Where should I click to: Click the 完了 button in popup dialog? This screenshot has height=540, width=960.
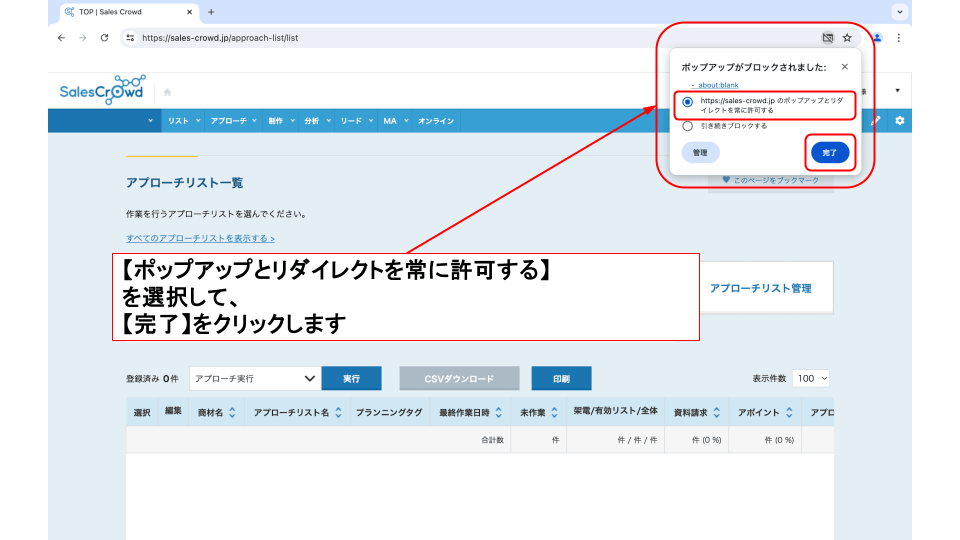(829, 153)
